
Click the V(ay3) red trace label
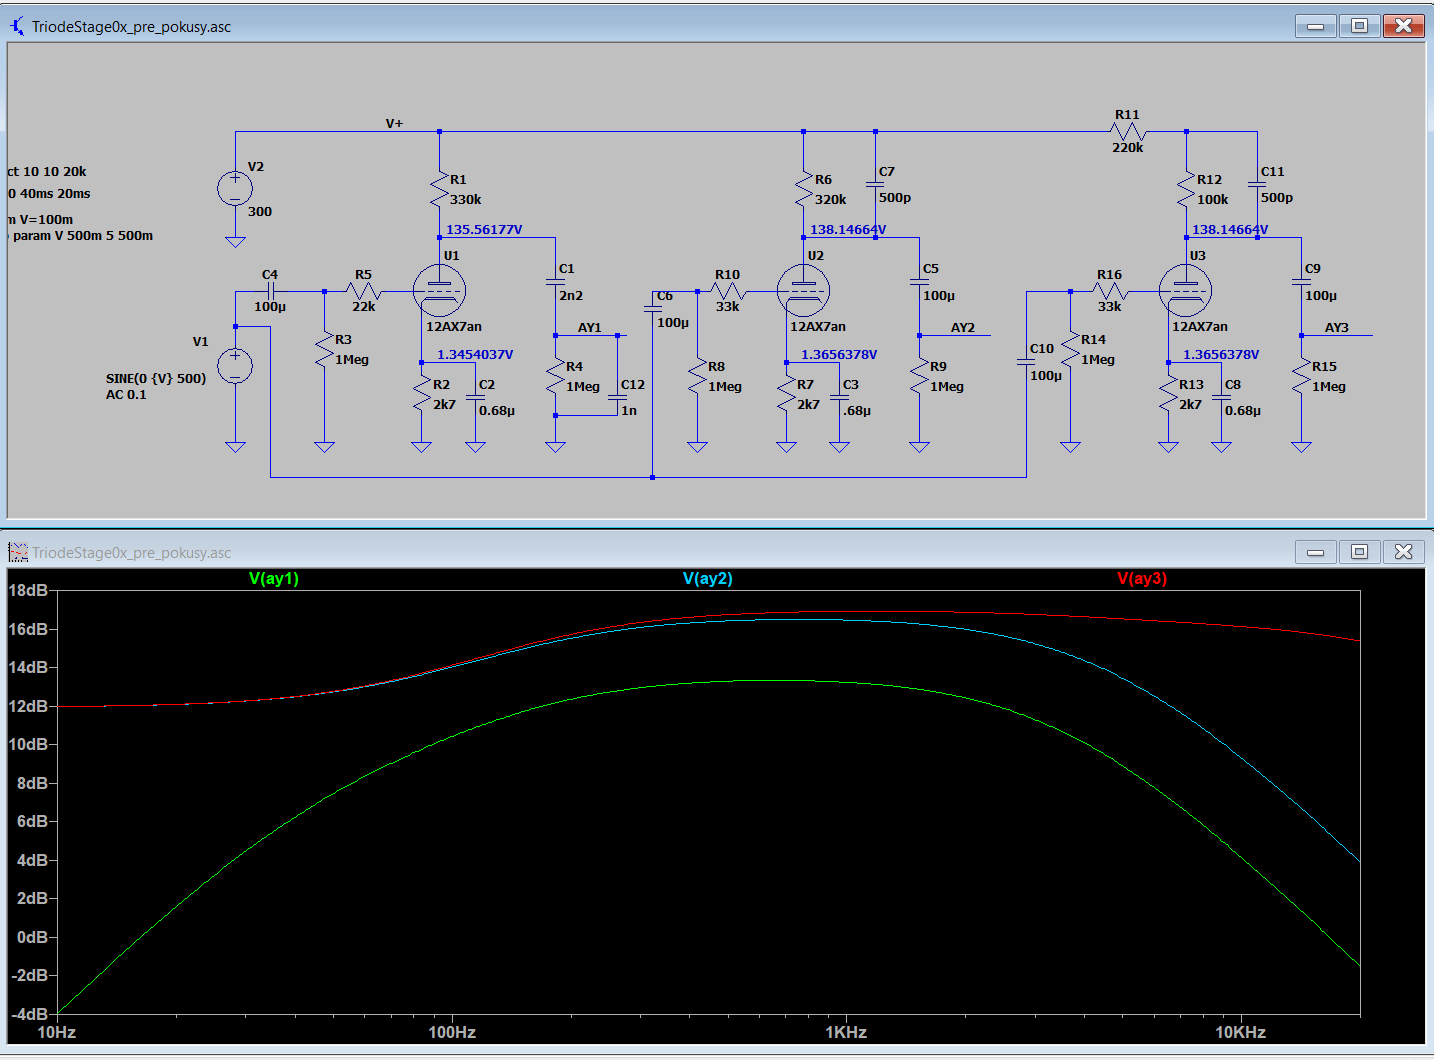pos(1142,579)
